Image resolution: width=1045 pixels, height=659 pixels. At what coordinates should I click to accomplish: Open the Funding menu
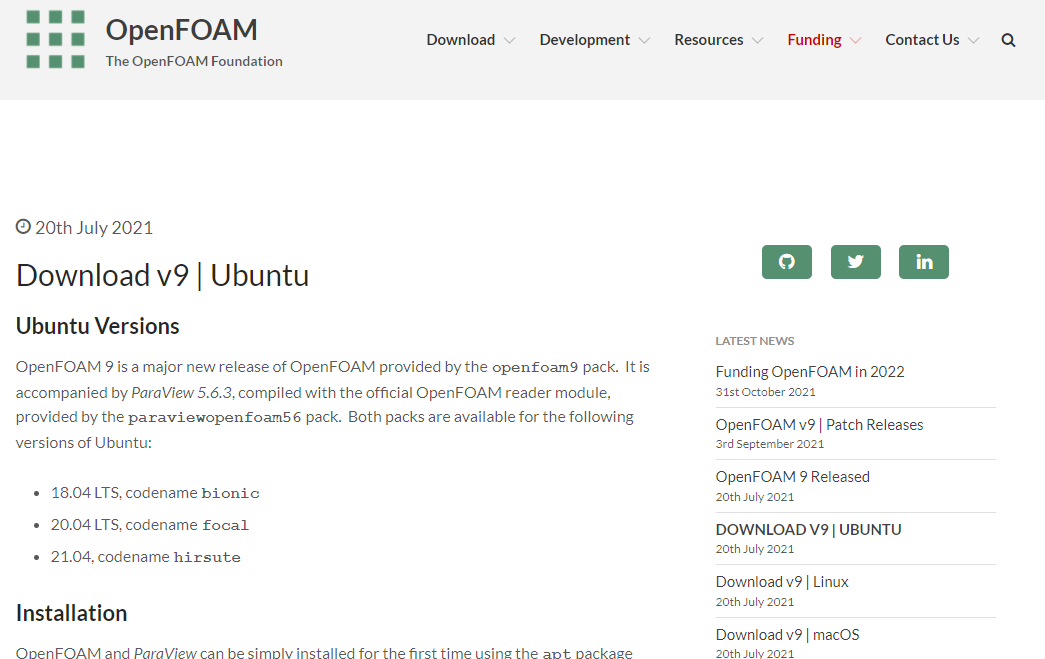(x=814, y=39)
